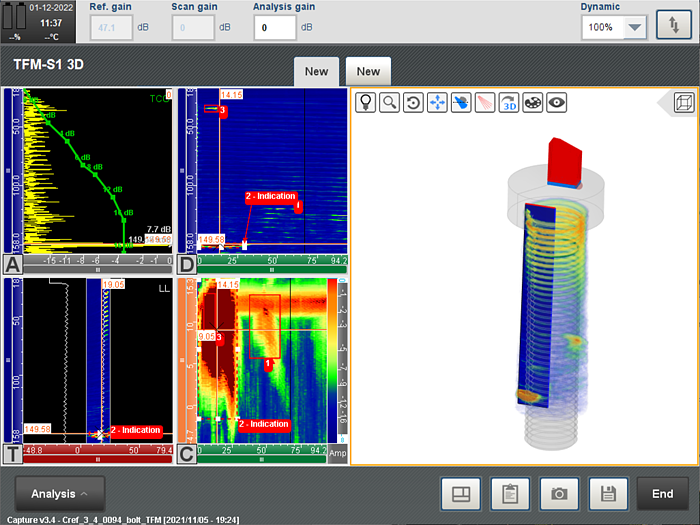The height and width of the screenshot is (525, 700).
Task: Toggle visibility with the eye icon
Action: [x=556, y=102]
